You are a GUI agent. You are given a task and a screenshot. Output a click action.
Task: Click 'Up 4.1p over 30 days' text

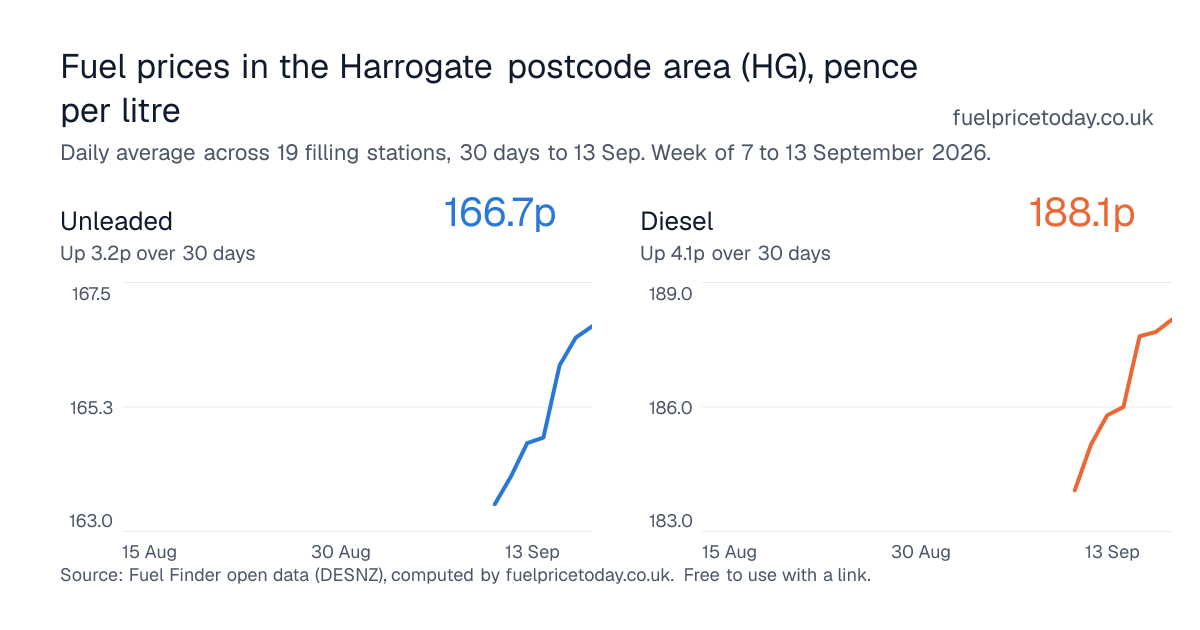point(736,253)
